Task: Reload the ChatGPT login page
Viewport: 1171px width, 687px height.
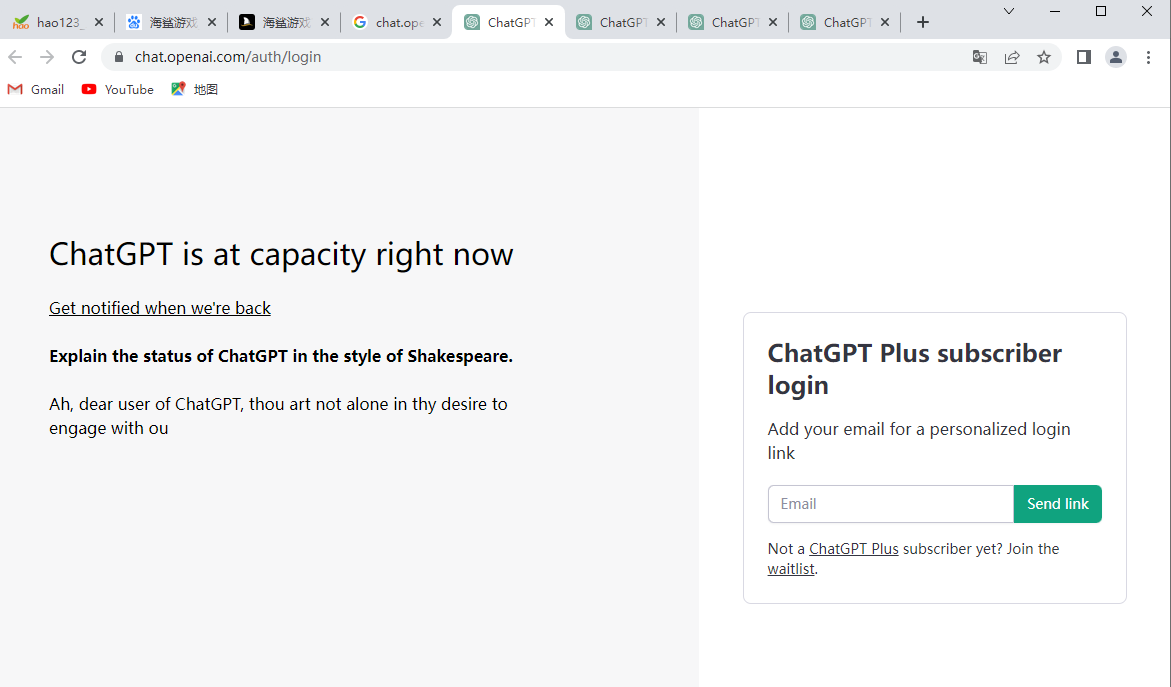Action: point(79,57)
